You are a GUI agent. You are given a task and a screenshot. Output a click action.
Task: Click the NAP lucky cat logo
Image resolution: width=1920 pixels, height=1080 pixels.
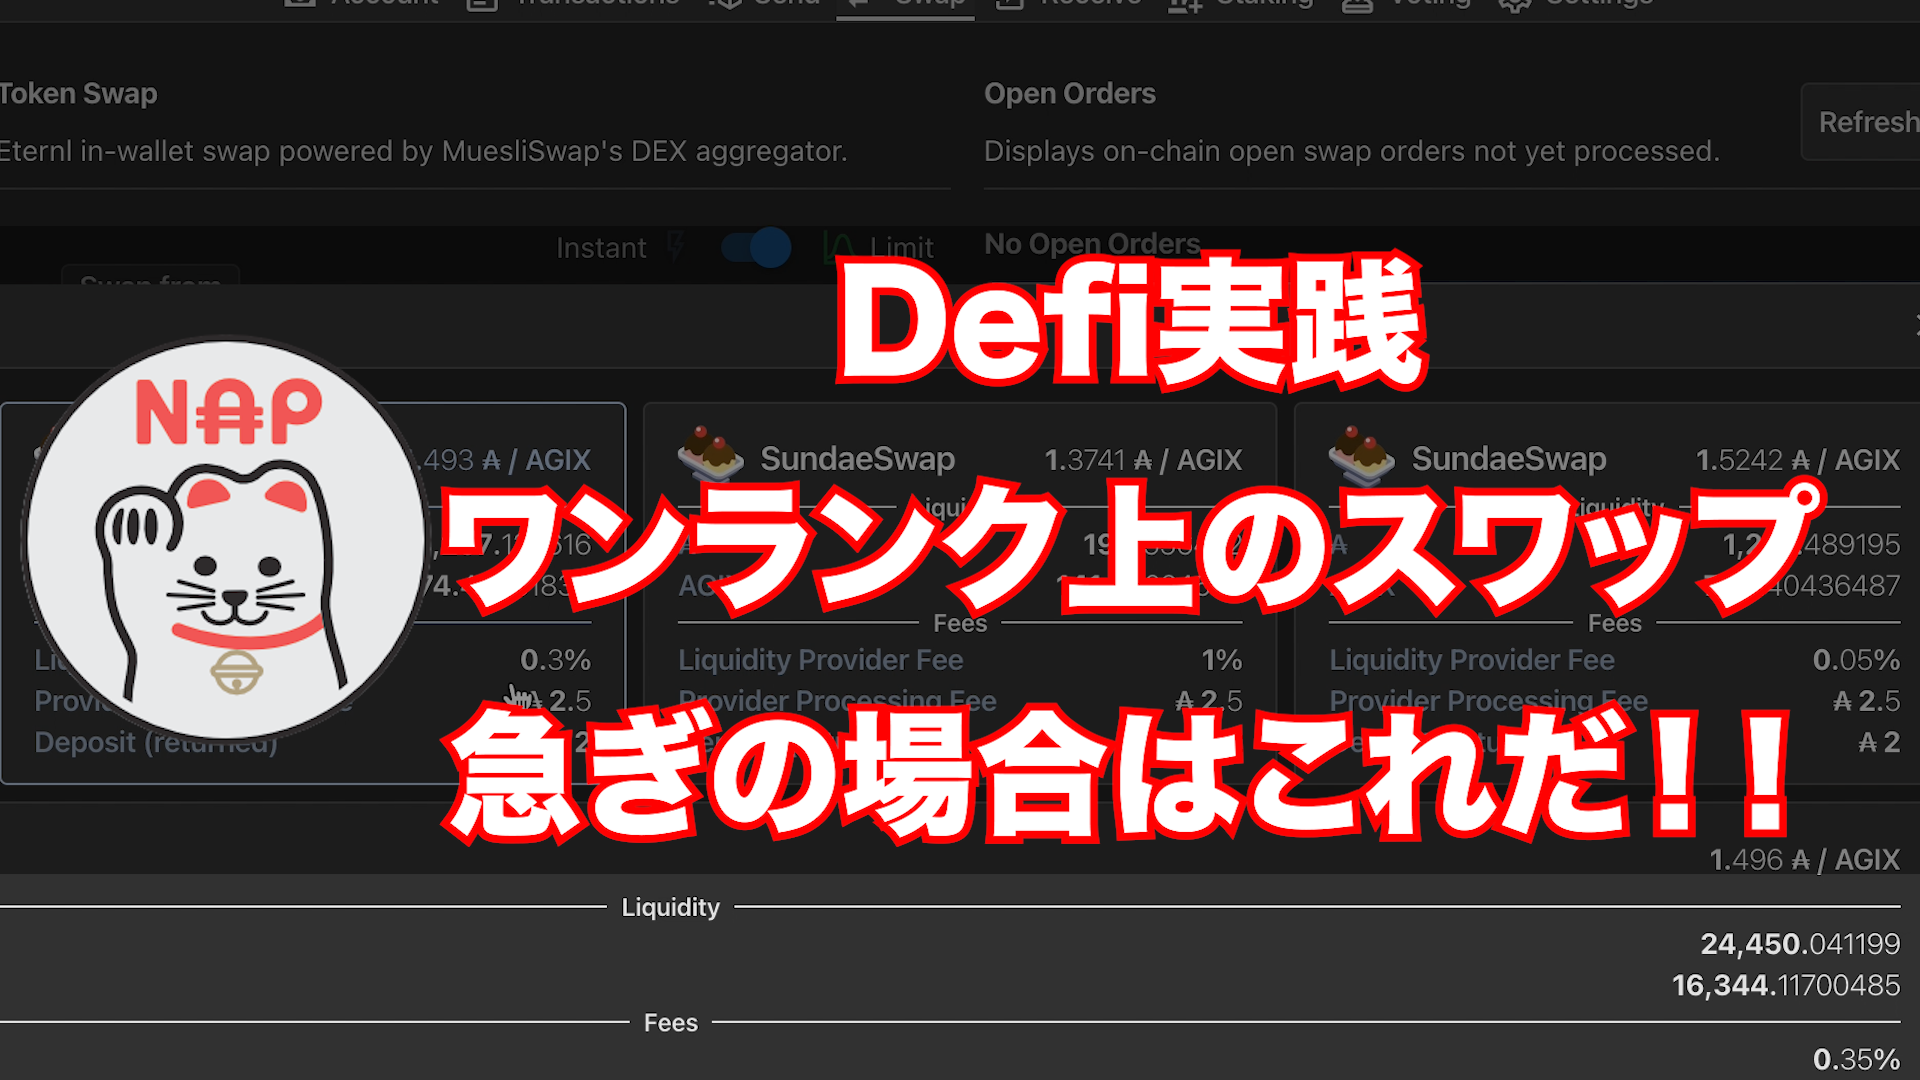click(x=226, y=540)
